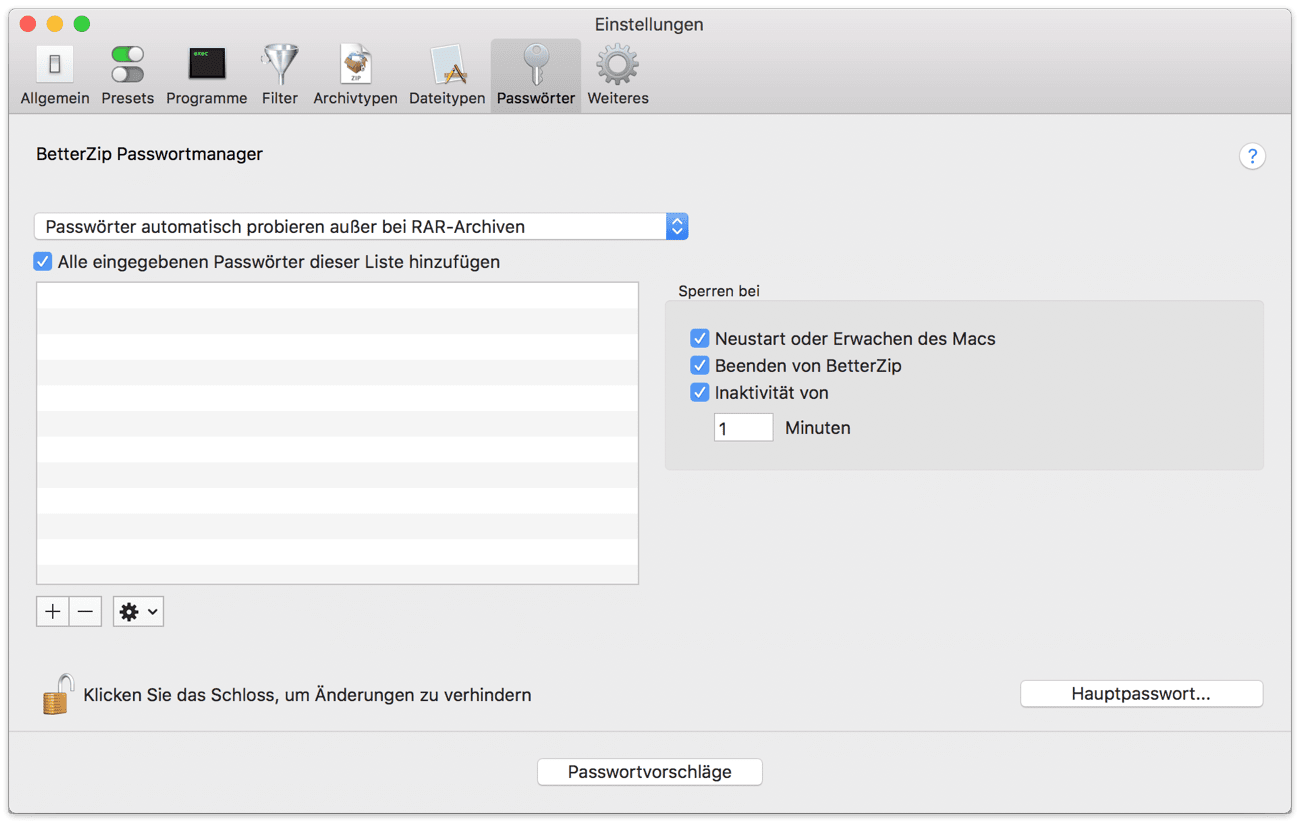Add a new password with plus button
Image resolution: width=1300 pixels, height=822 pixels.
53,612
